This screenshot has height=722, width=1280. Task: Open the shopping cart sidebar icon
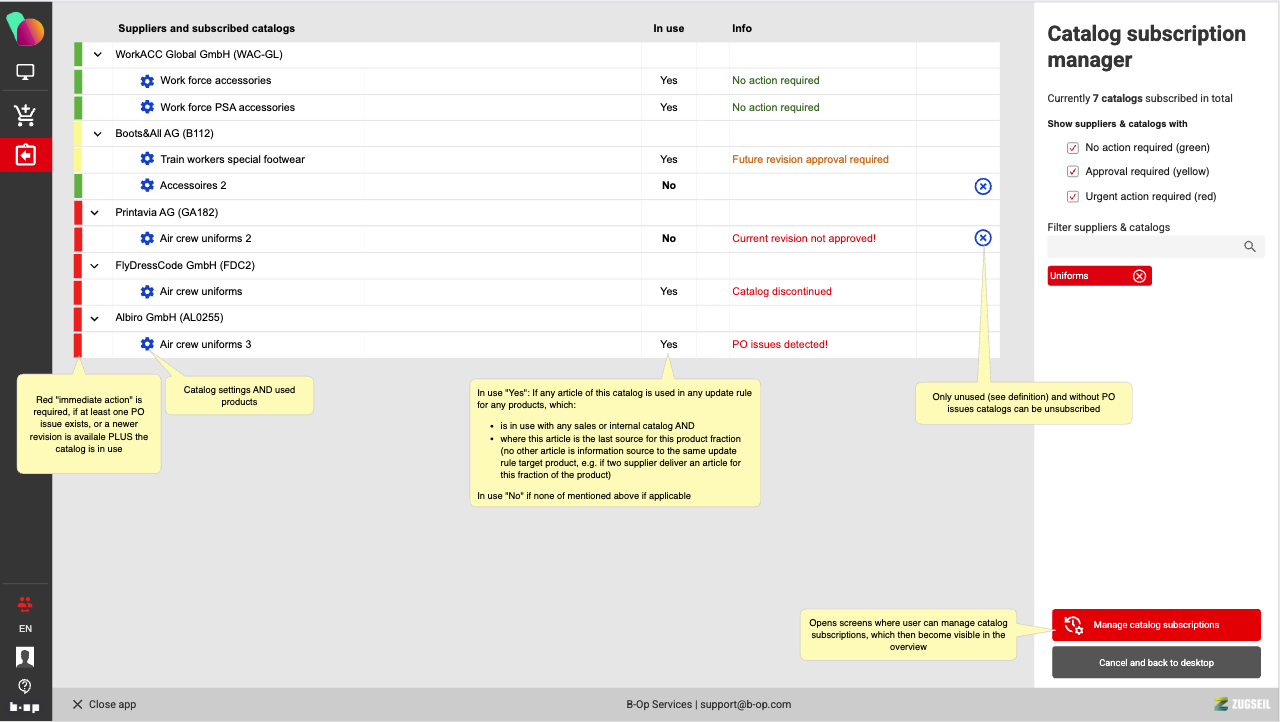coord(26,115)
